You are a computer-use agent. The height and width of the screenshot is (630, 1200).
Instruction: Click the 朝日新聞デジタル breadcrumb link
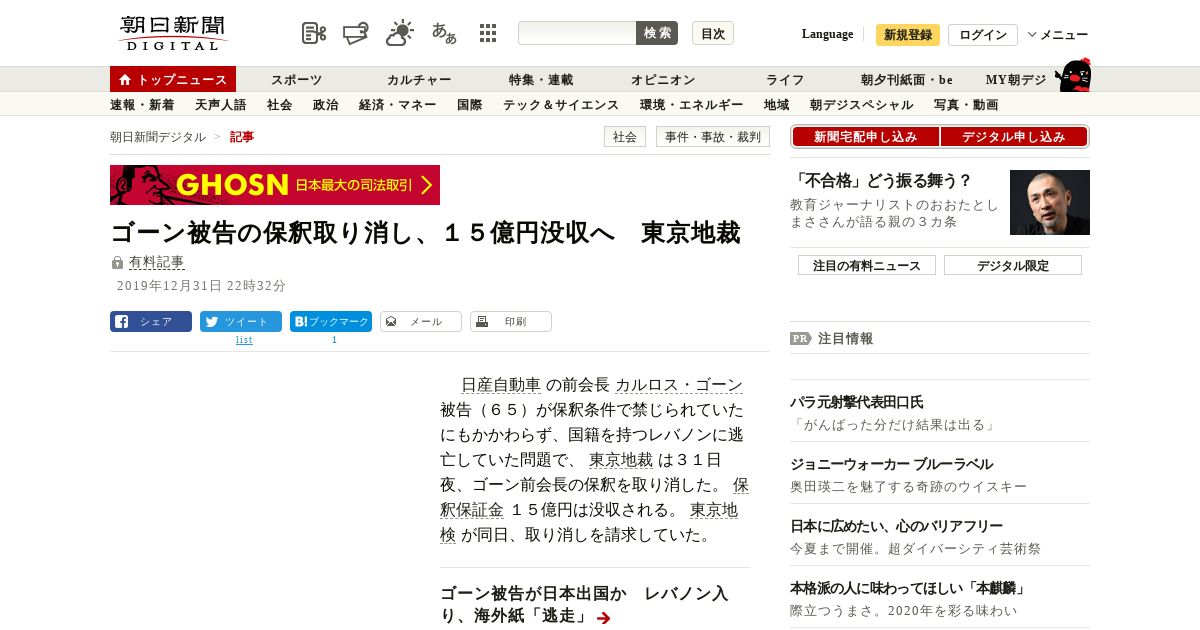coord(158,137)
